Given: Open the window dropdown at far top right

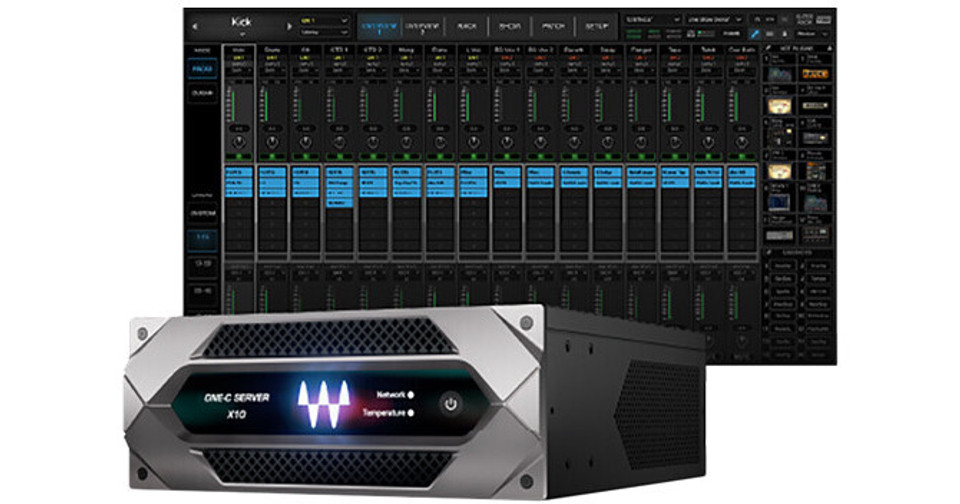Looking at the screenshot, I should pyautogui.click(x=813, y=34).
